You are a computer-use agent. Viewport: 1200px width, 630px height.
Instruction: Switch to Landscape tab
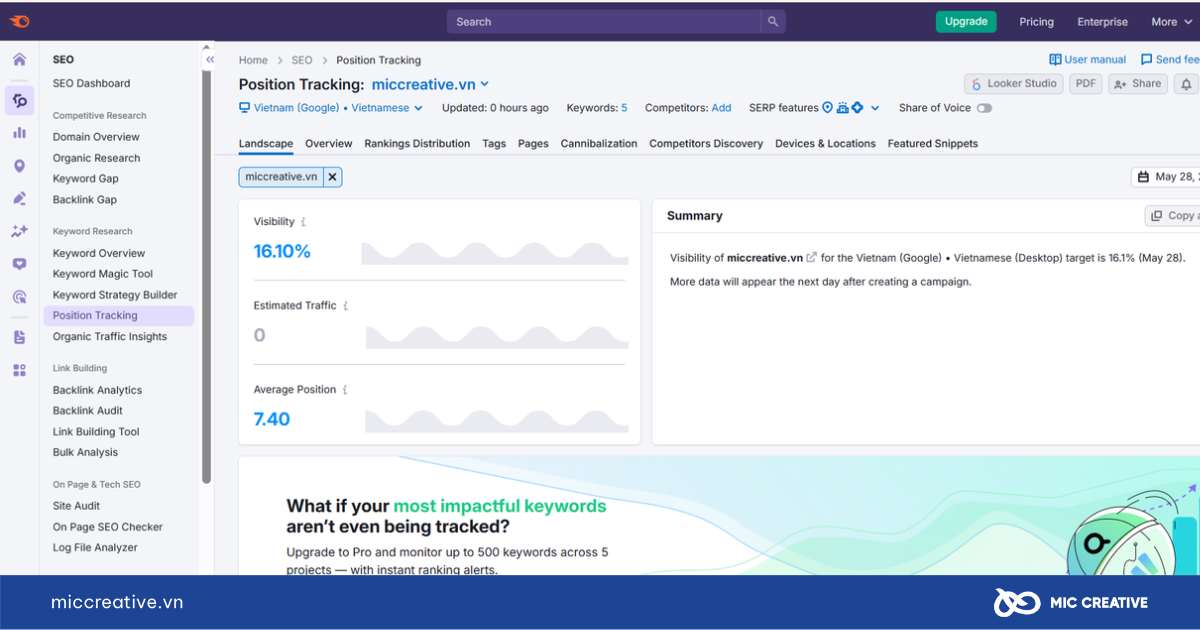(x=266, y=144)
